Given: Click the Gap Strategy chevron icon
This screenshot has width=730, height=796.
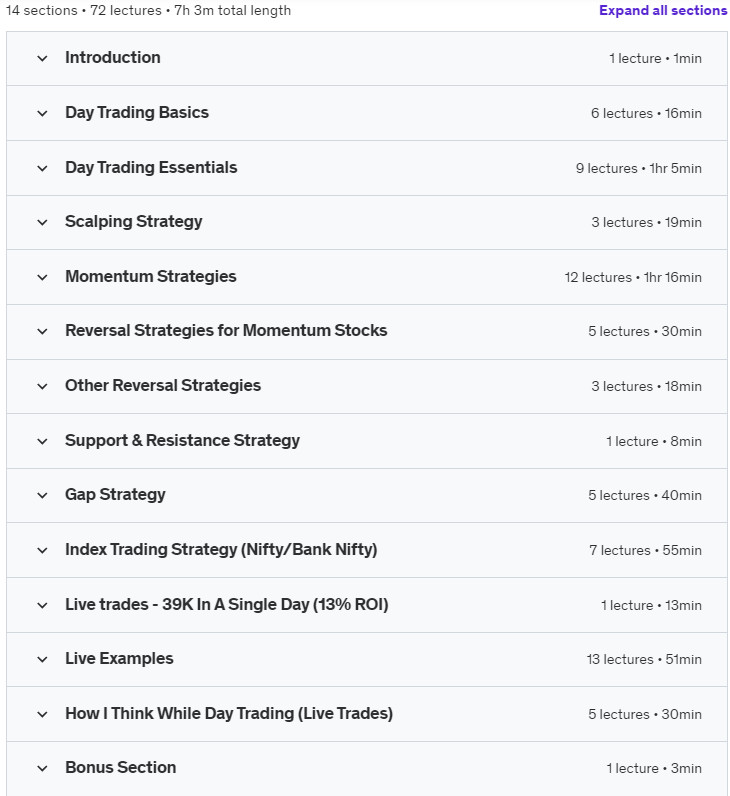Looking at the screenshot, I should pyautogui.click(x=43, y=495).
